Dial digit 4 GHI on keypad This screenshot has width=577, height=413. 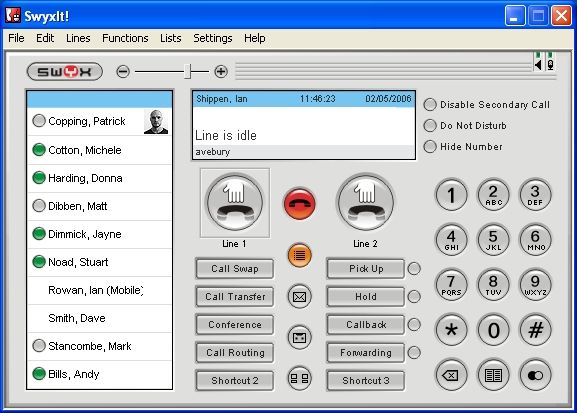pos(451,240)
